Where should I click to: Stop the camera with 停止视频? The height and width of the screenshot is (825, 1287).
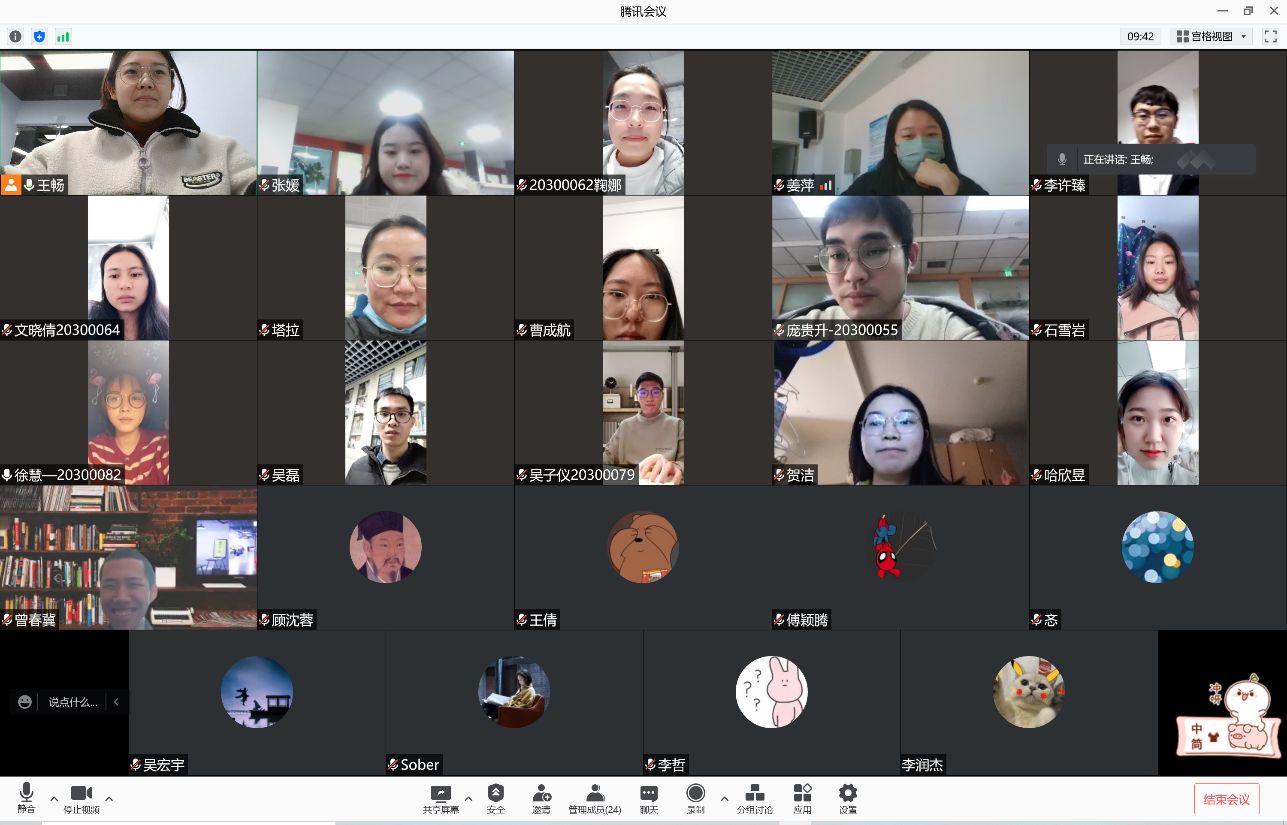[81, 797]
